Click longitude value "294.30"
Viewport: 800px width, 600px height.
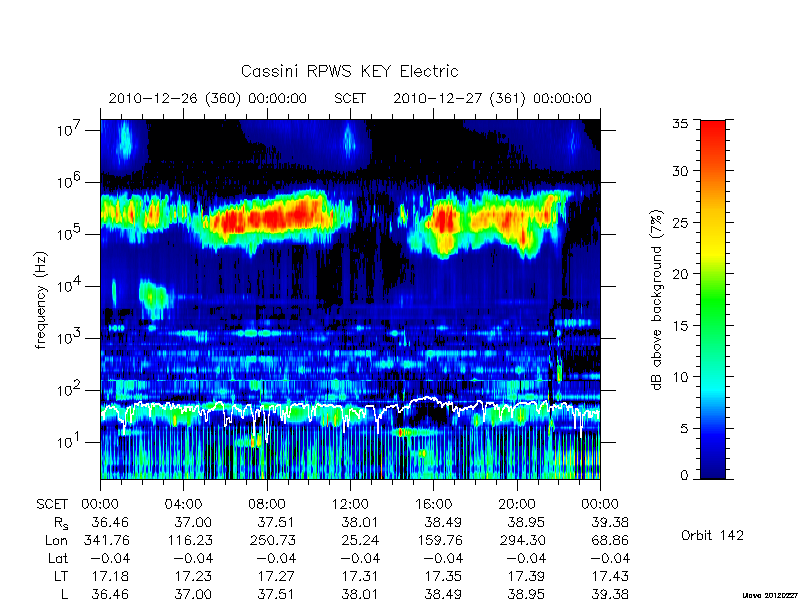522,540
